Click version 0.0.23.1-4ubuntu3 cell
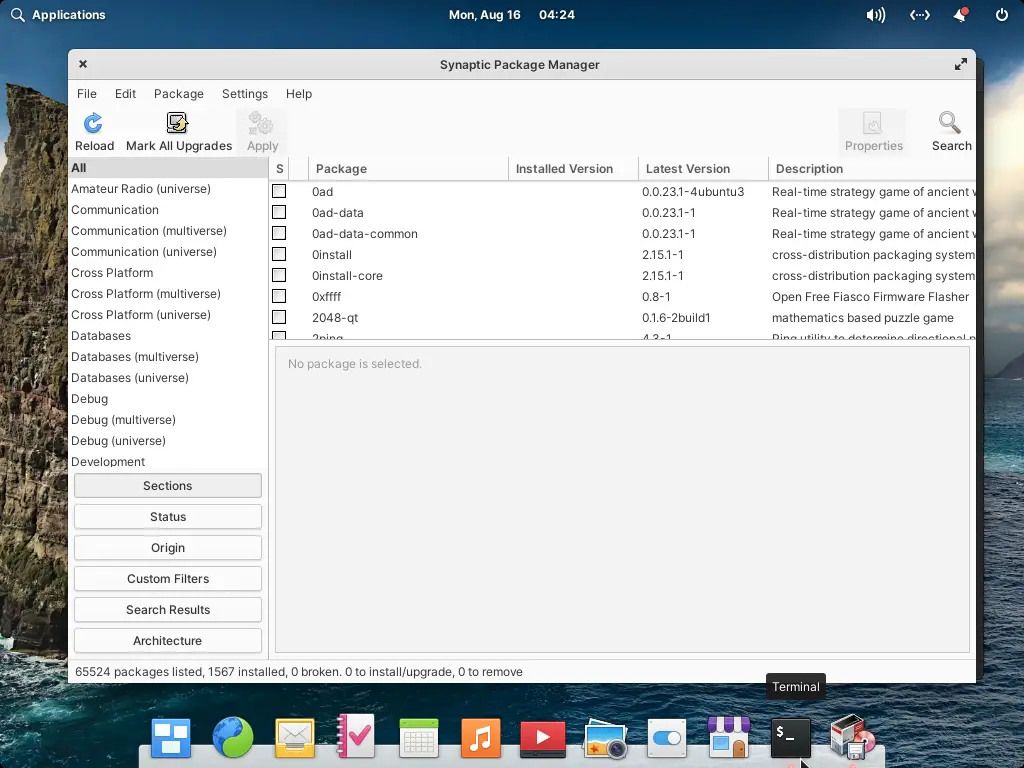 point(693,191)
